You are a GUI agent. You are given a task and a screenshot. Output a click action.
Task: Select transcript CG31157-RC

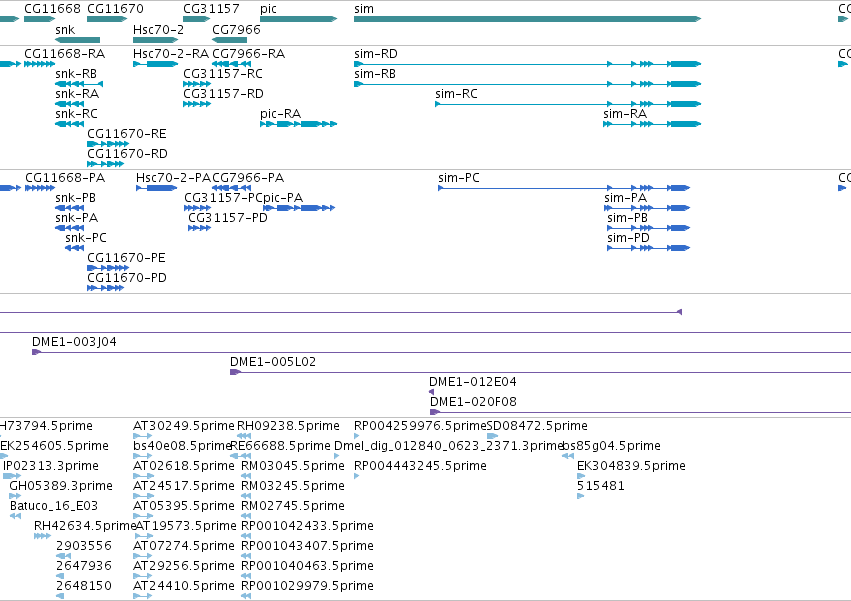[x=197, y=84]
